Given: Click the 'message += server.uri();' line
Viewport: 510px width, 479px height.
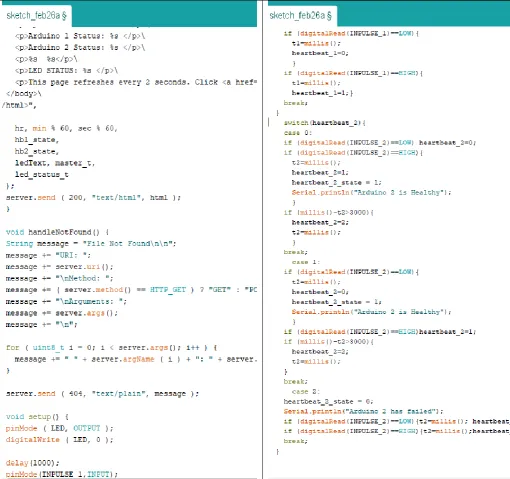Looking at the screenshot, I should [59, 267].
